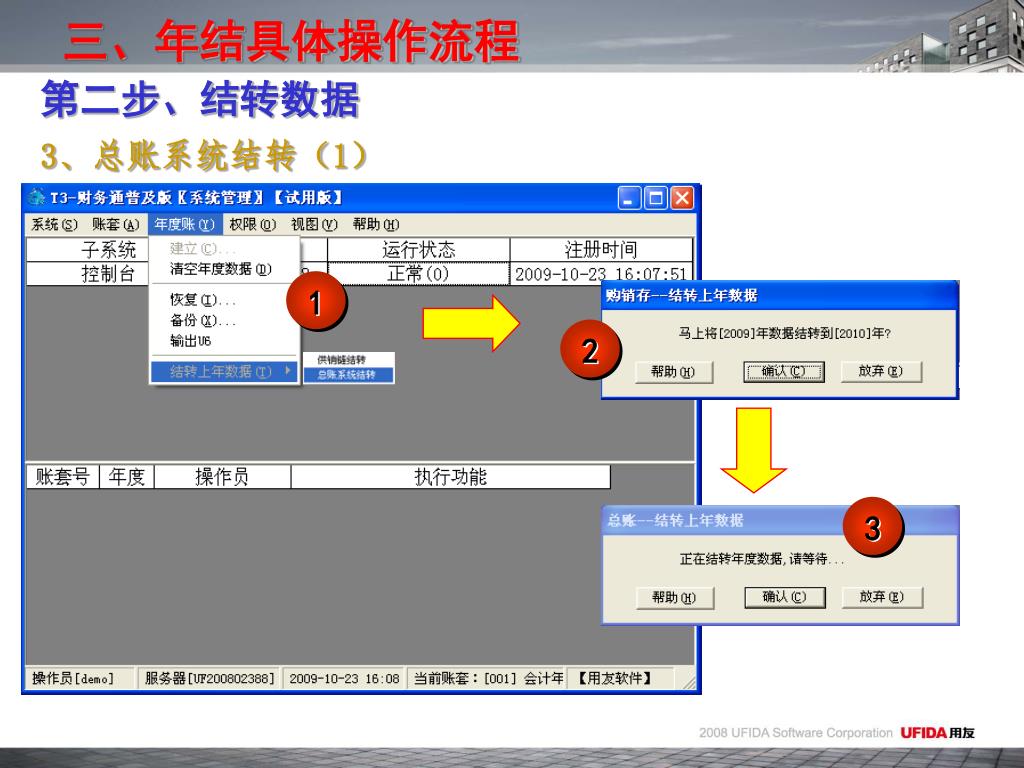1024x768 pixels.
Task: Maximize the T3 系统管理 window
Action: 656,198
